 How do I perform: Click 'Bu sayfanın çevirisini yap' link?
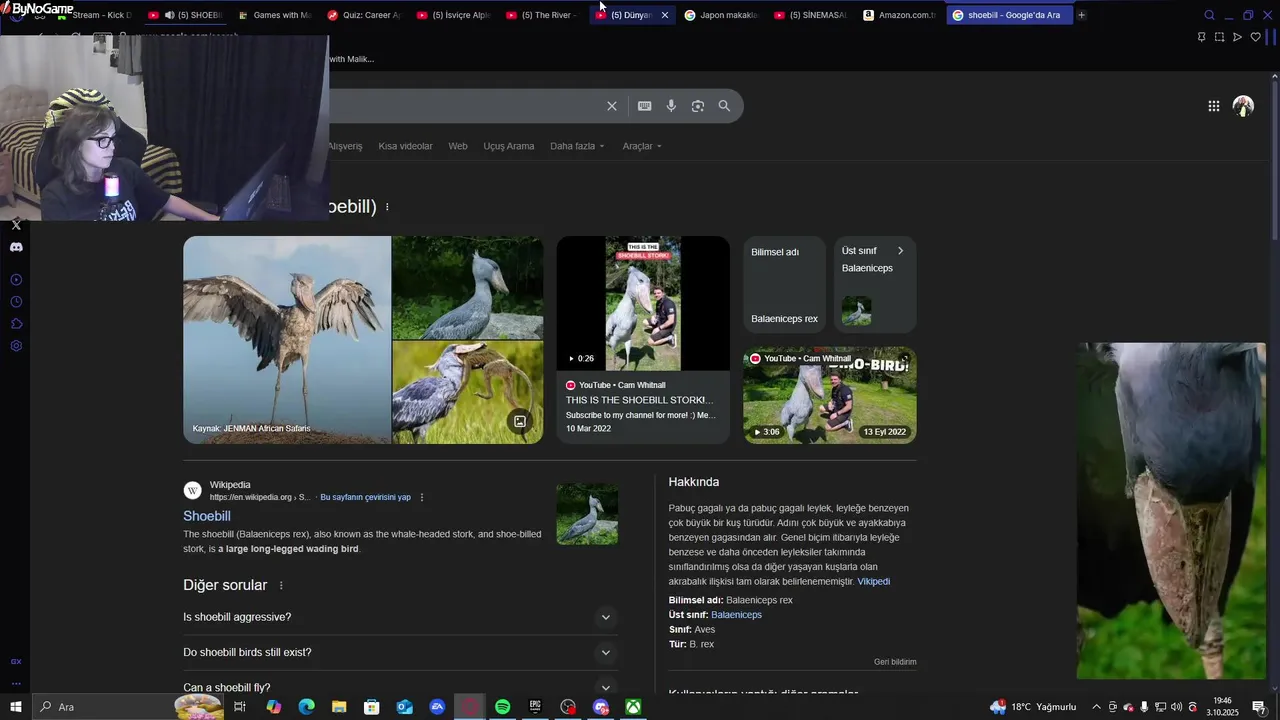pos(365,497)
